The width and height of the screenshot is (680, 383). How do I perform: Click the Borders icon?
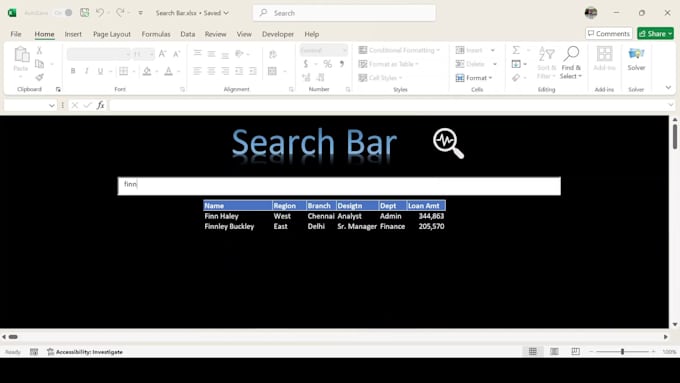[124, 71]
